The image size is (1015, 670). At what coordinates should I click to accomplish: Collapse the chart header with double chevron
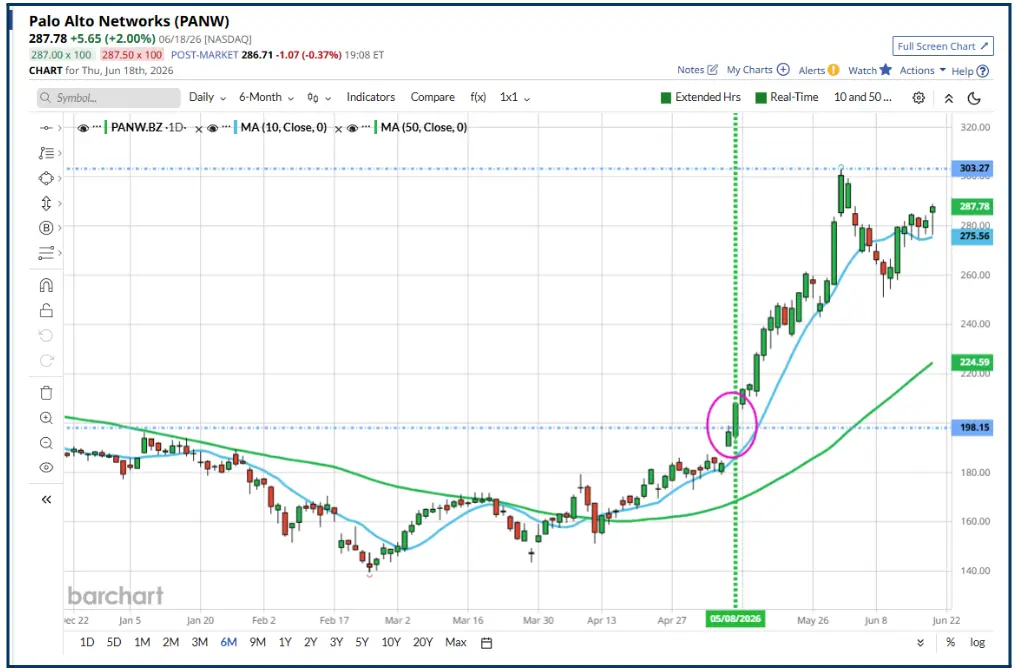click(948, 98)
